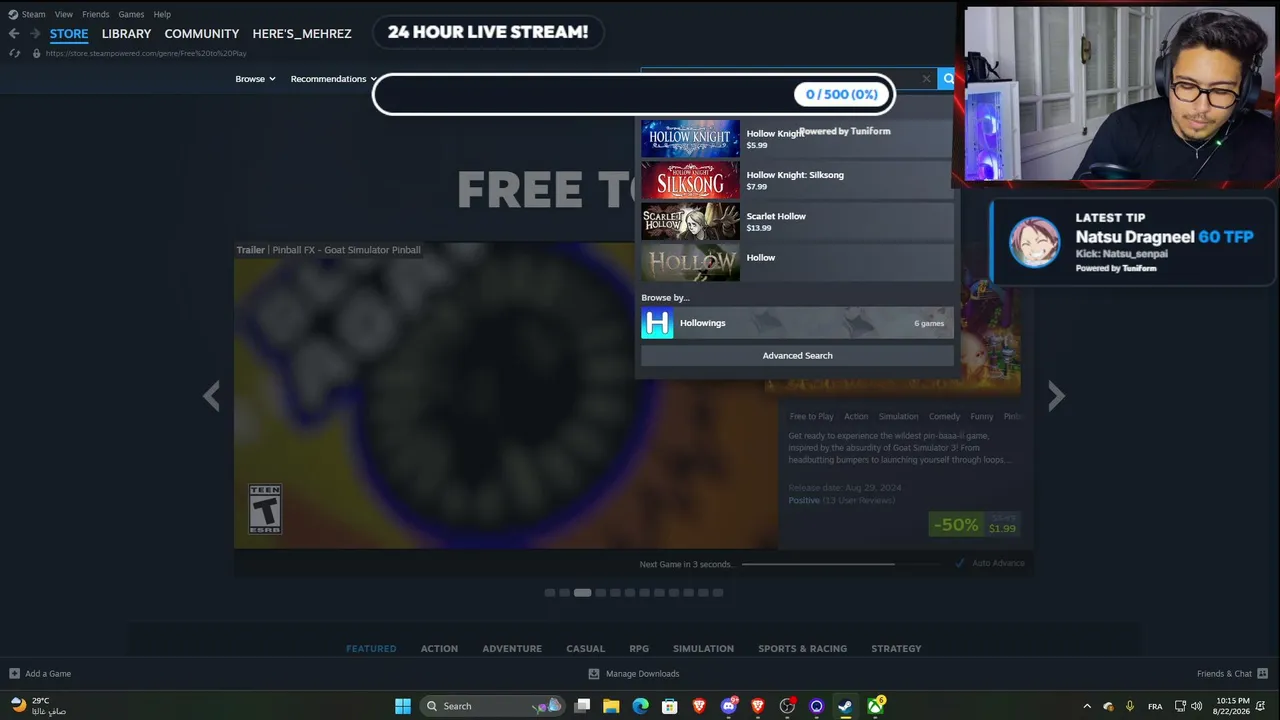Click the Steam page URL address bar
Viewport: 1280px width, 720px height.
[x=146, y=53]
